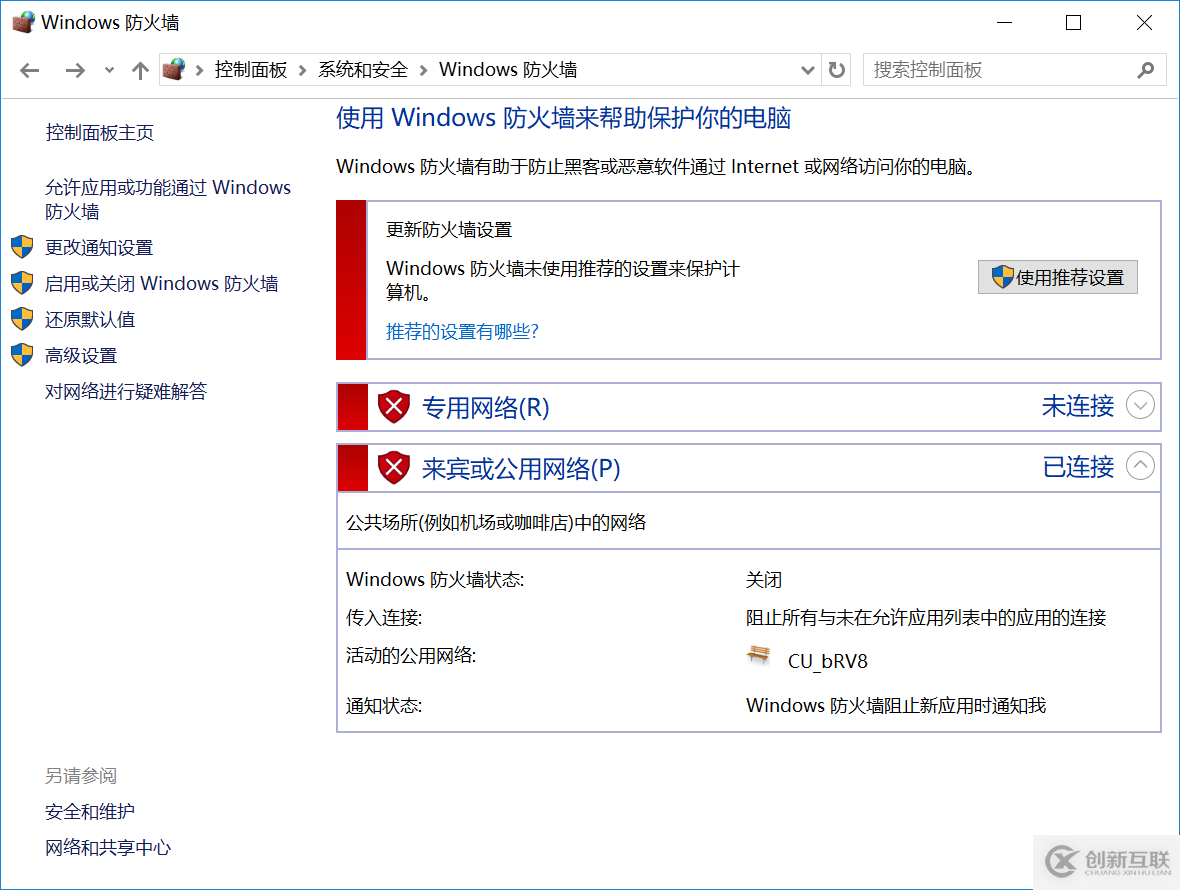The height and width of the screenshot is (890, 1180).
Task: Click the red X shield on 专用网络
Action: coord(393,406)
